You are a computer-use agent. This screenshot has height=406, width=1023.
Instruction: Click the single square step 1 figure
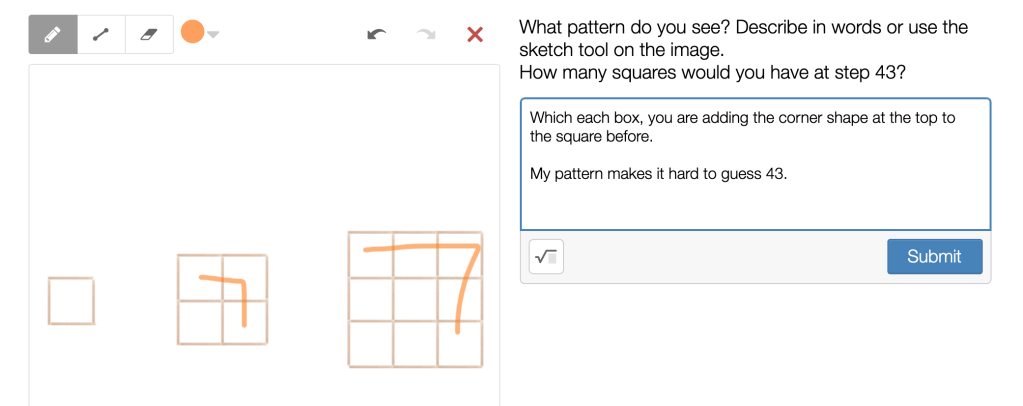click(71, 301)
